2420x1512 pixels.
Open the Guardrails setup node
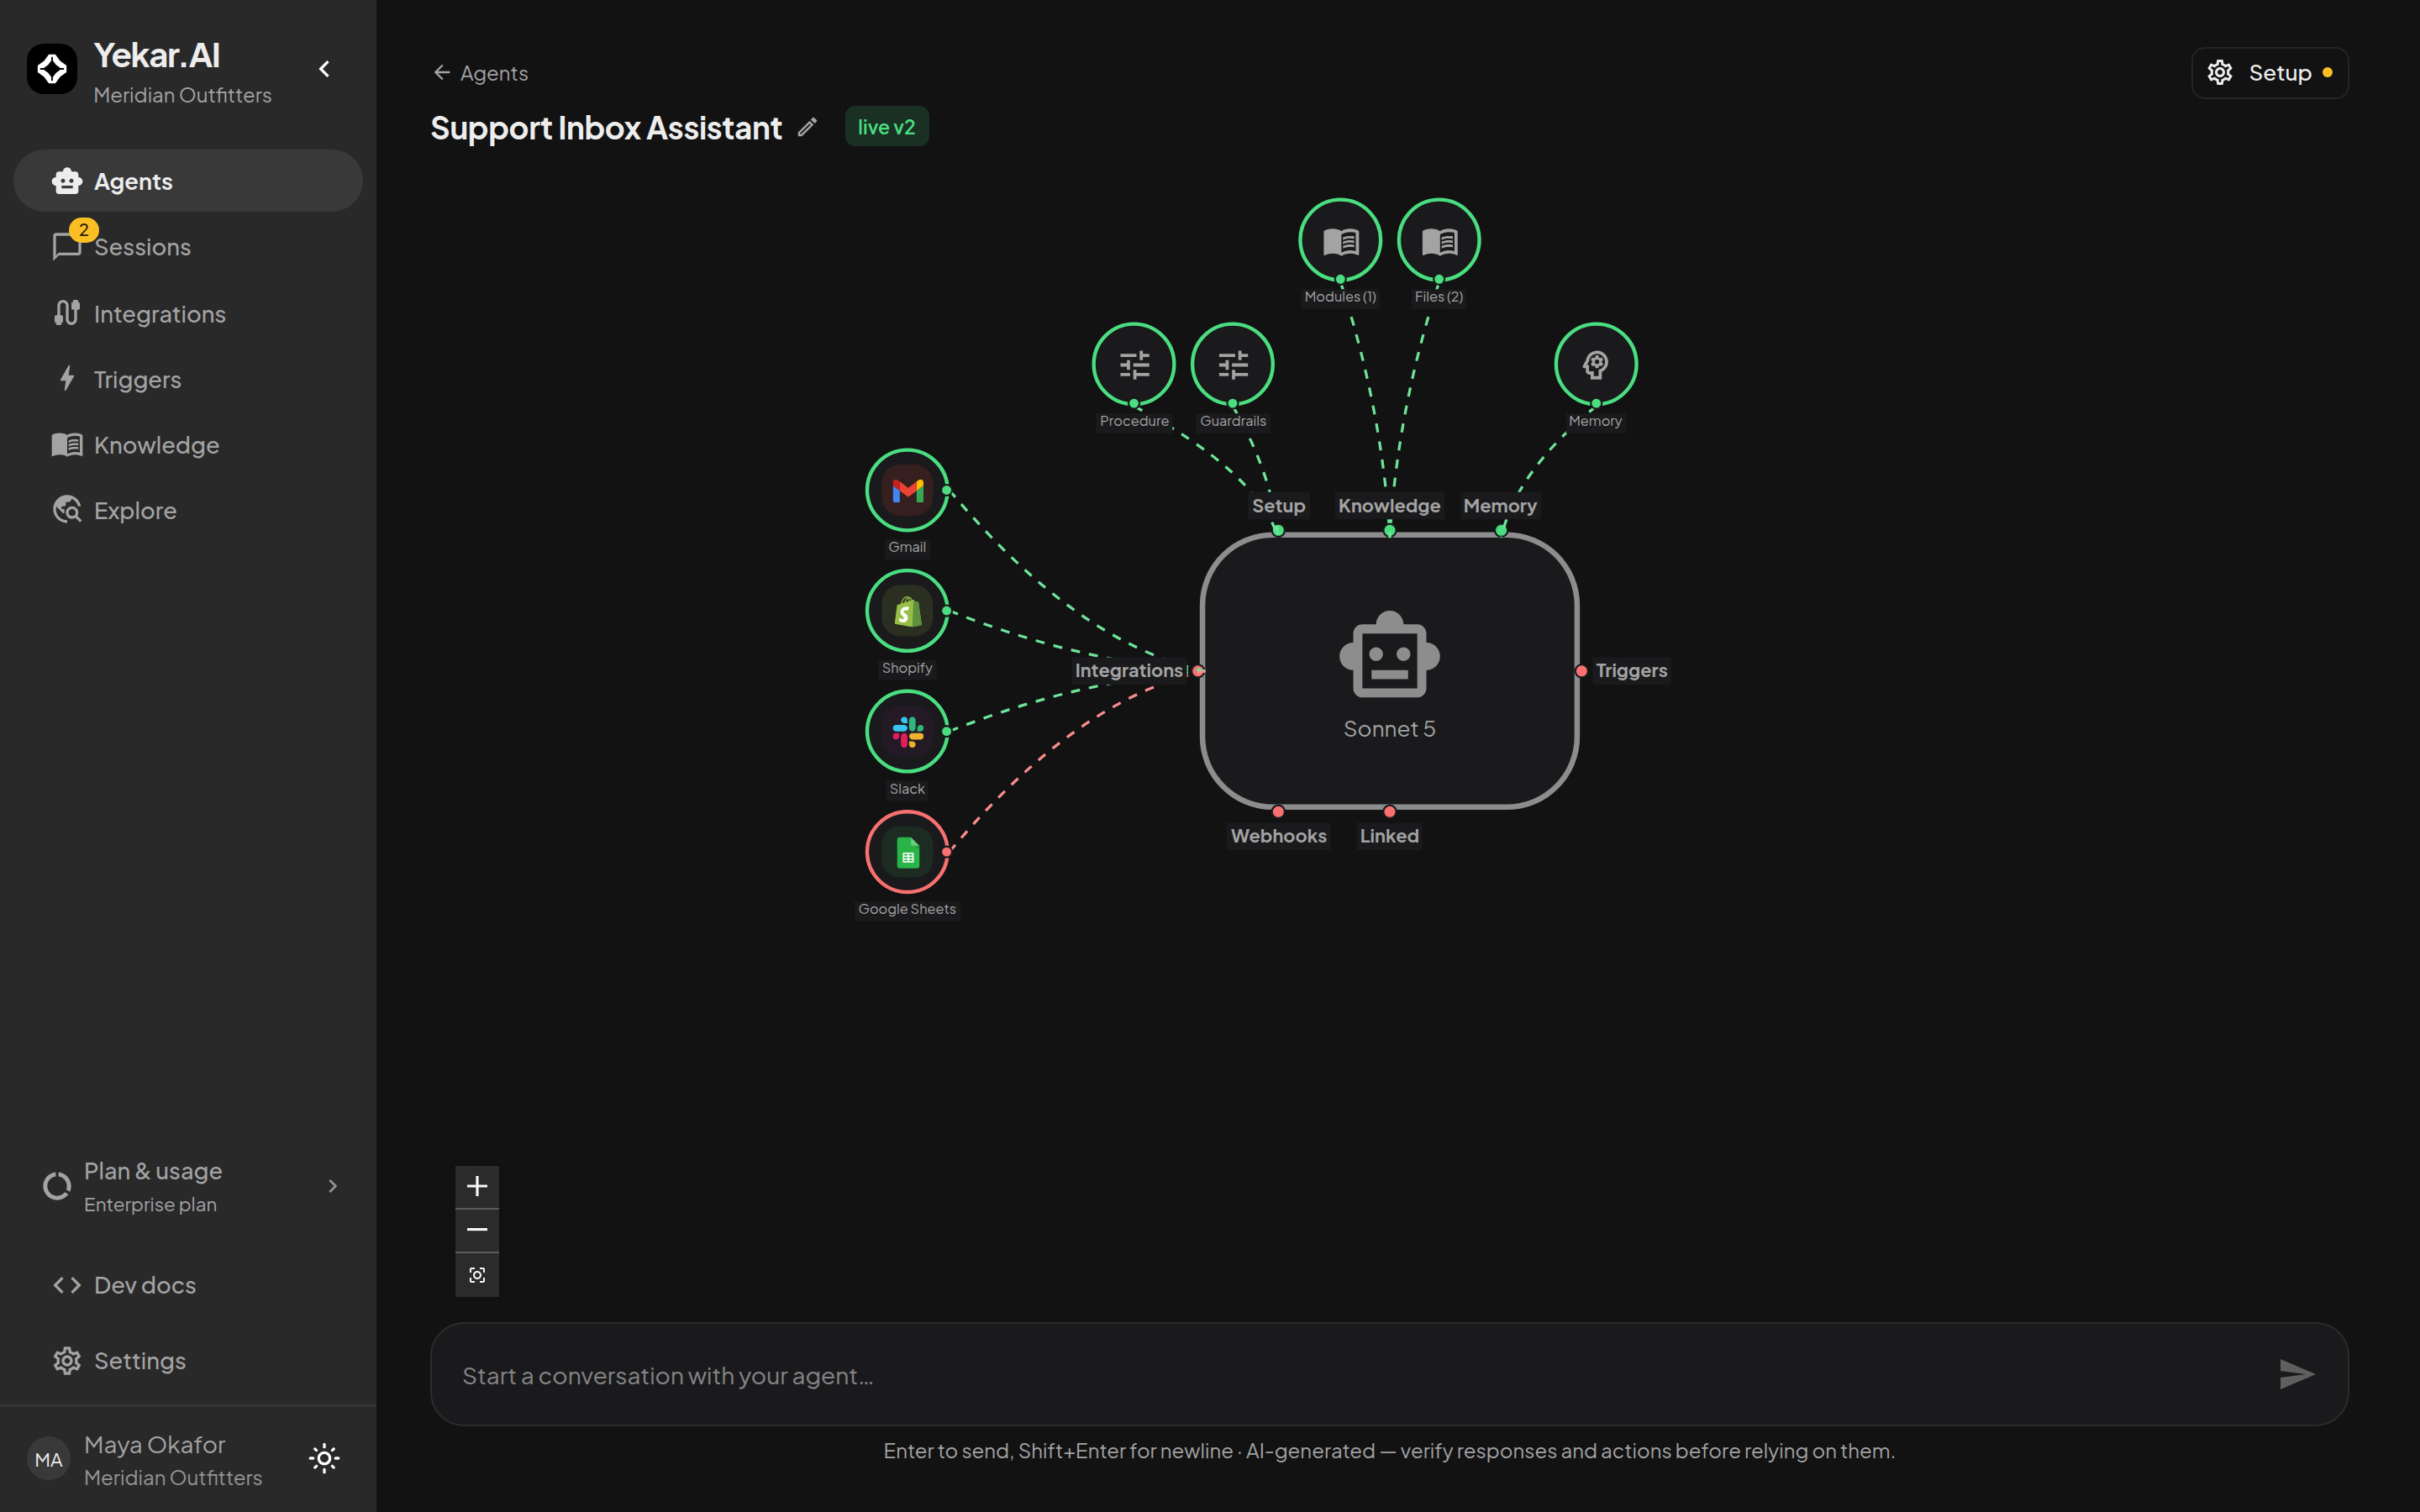tap(1233, 364)
